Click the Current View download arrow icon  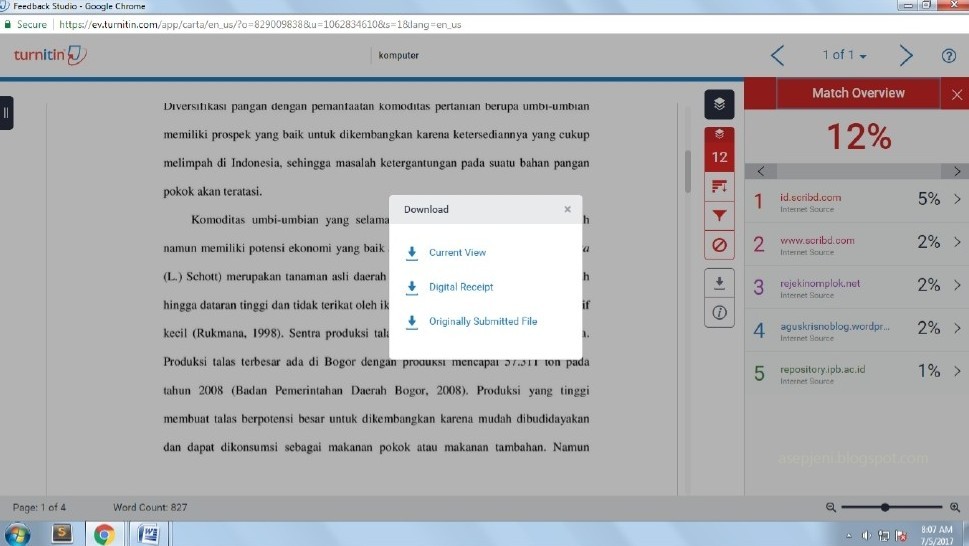click(412, 253)
